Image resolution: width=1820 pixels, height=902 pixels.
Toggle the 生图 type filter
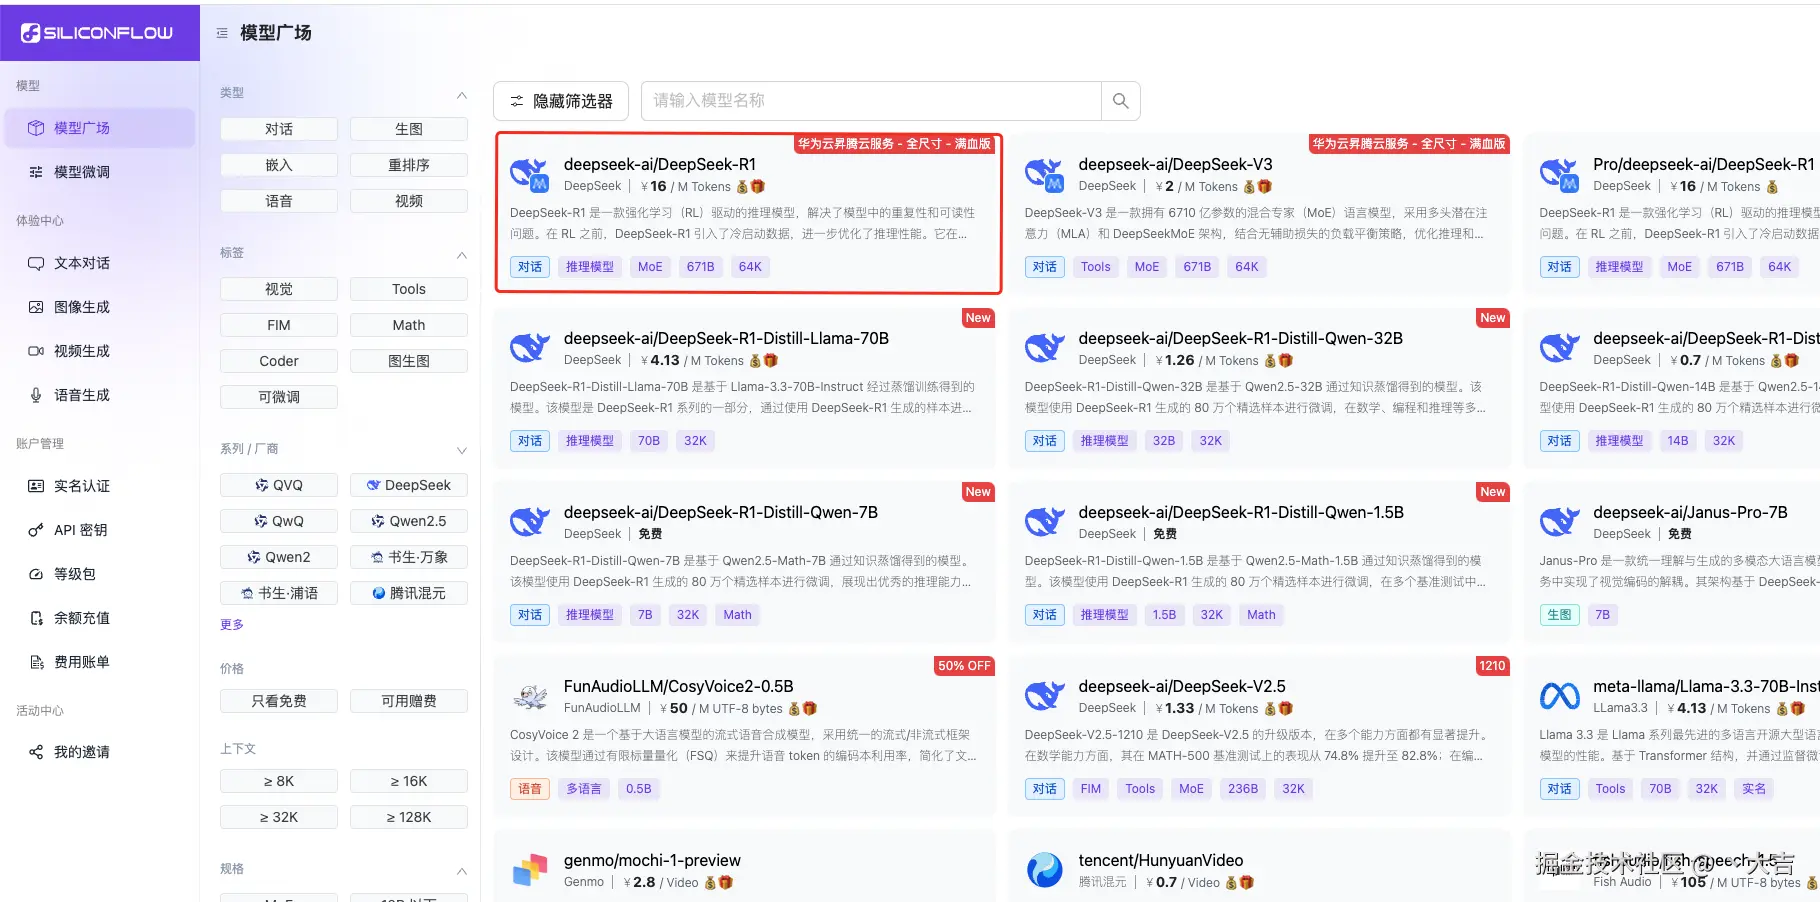tap(409, 129)
